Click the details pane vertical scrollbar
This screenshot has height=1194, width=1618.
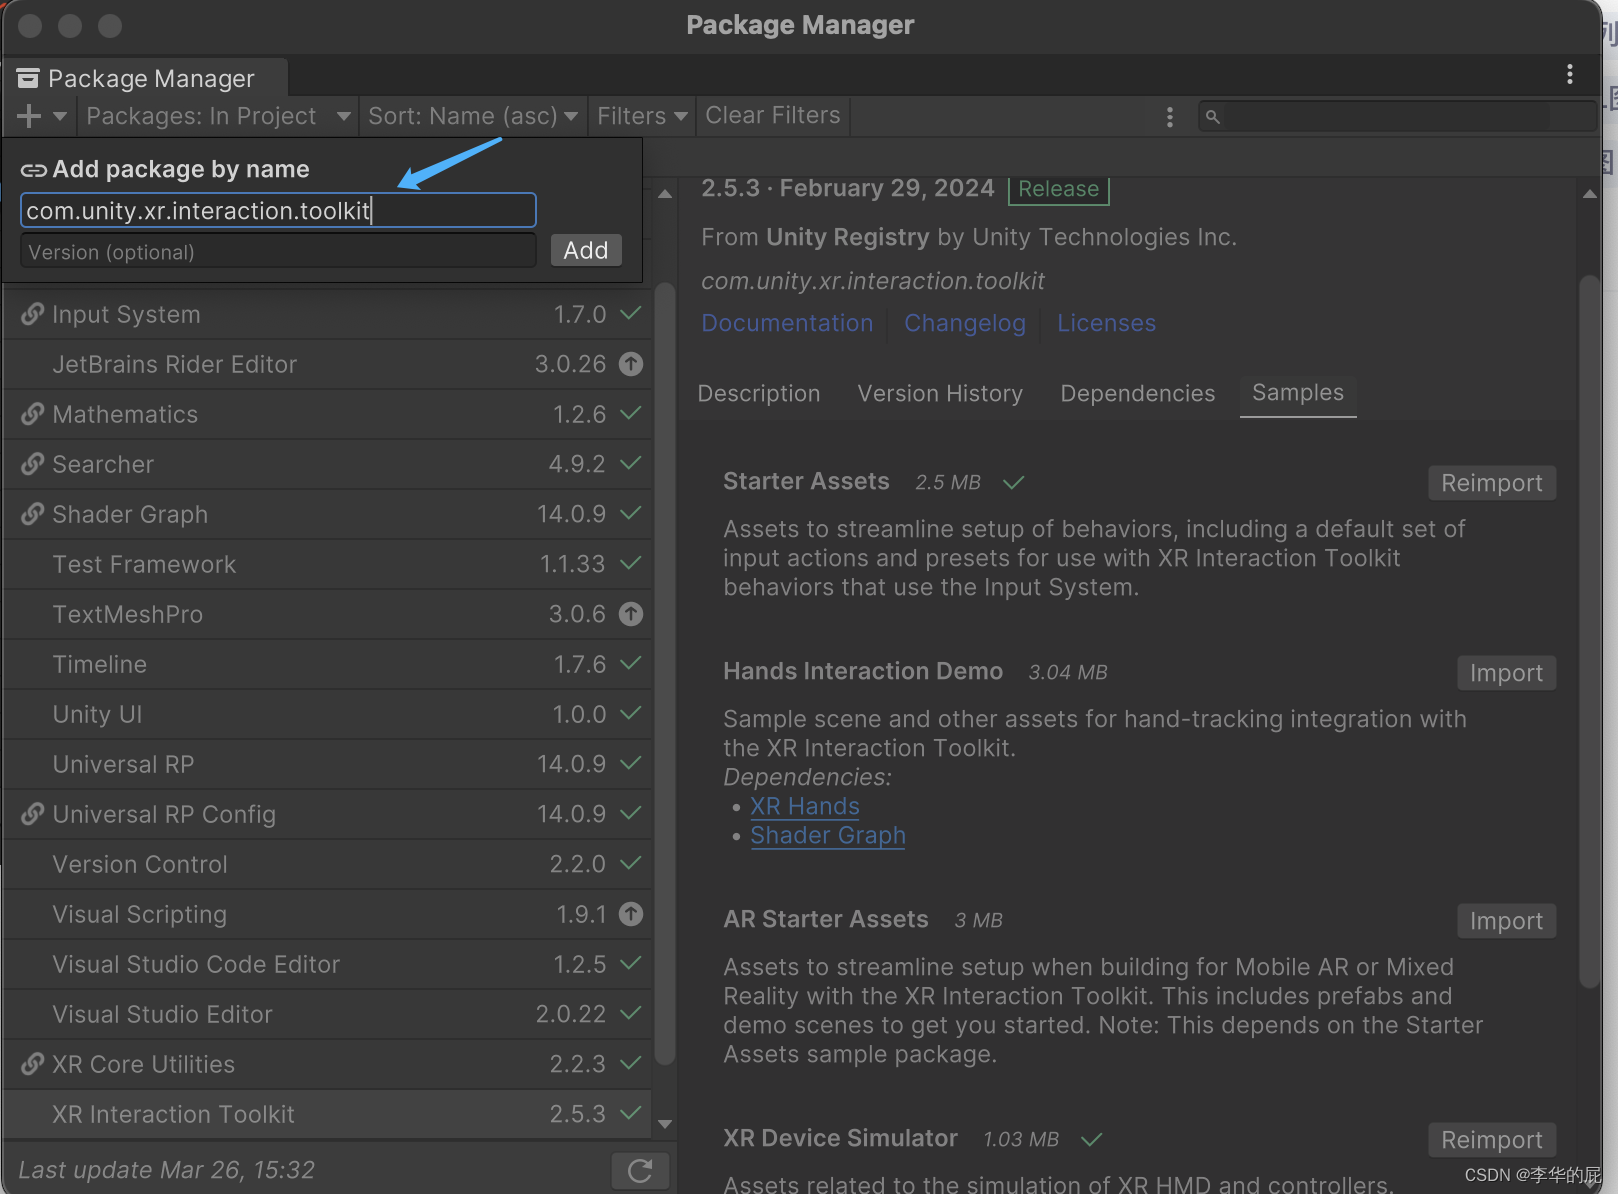[1589, 632]
